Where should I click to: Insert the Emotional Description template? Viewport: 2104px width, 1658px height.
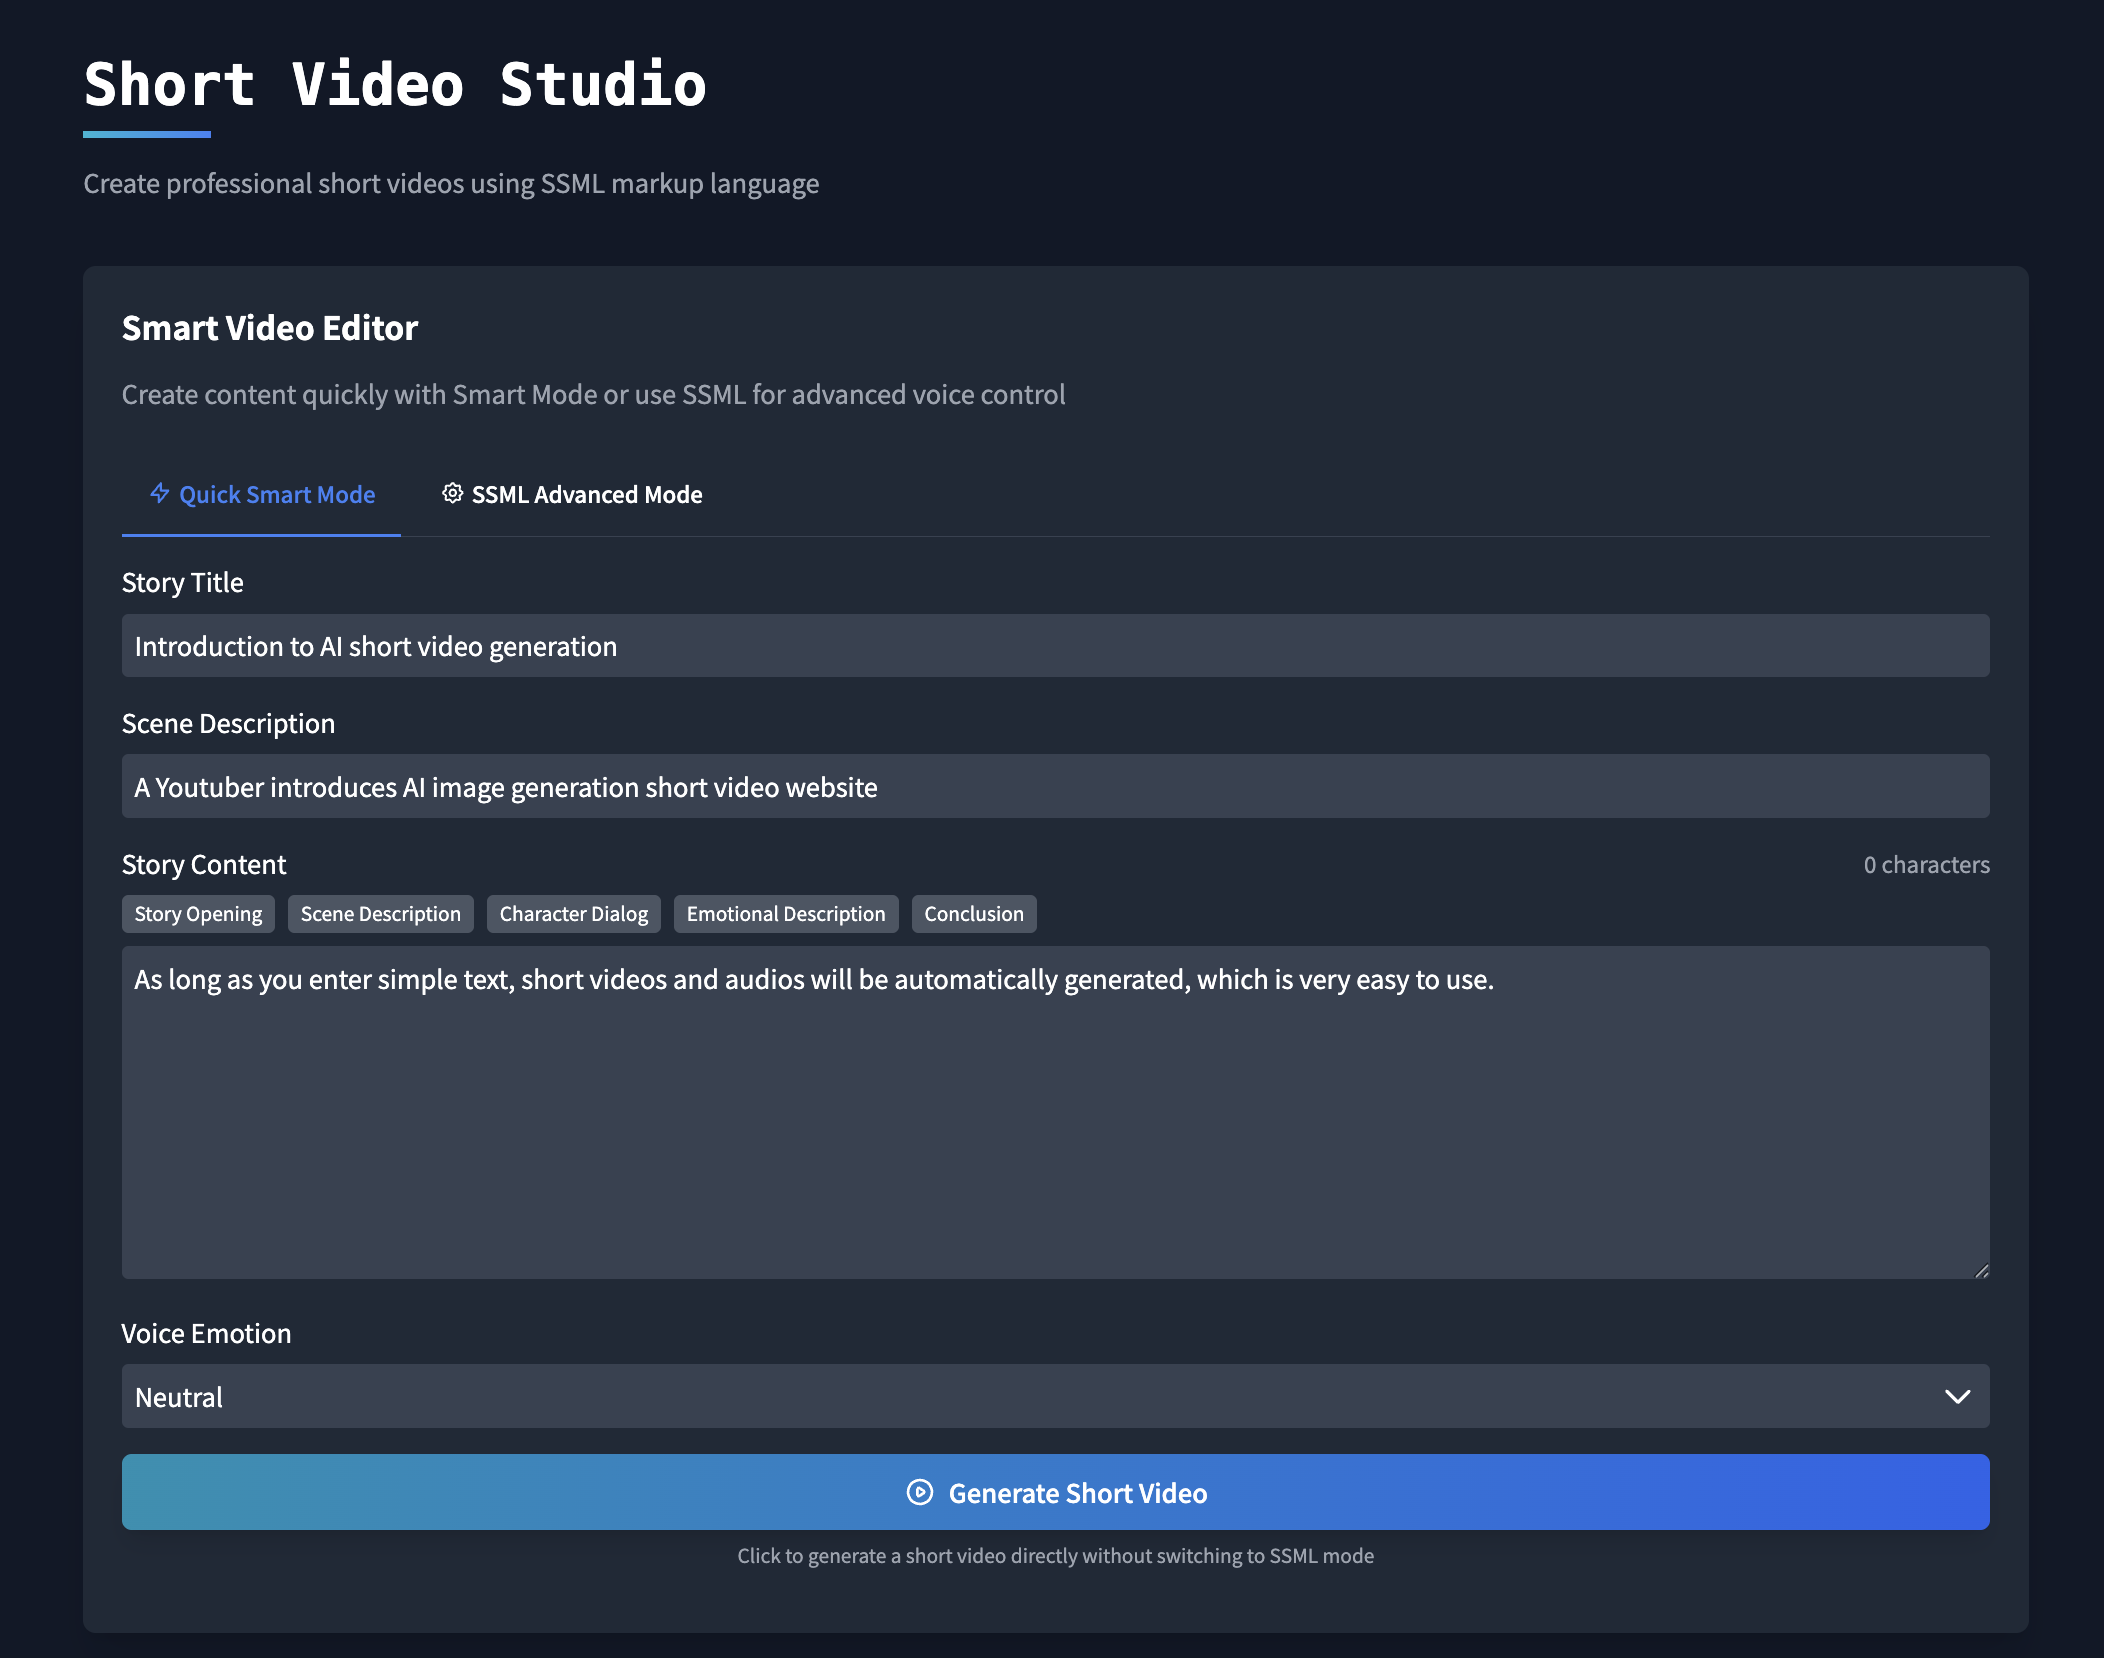coord(785,914)
